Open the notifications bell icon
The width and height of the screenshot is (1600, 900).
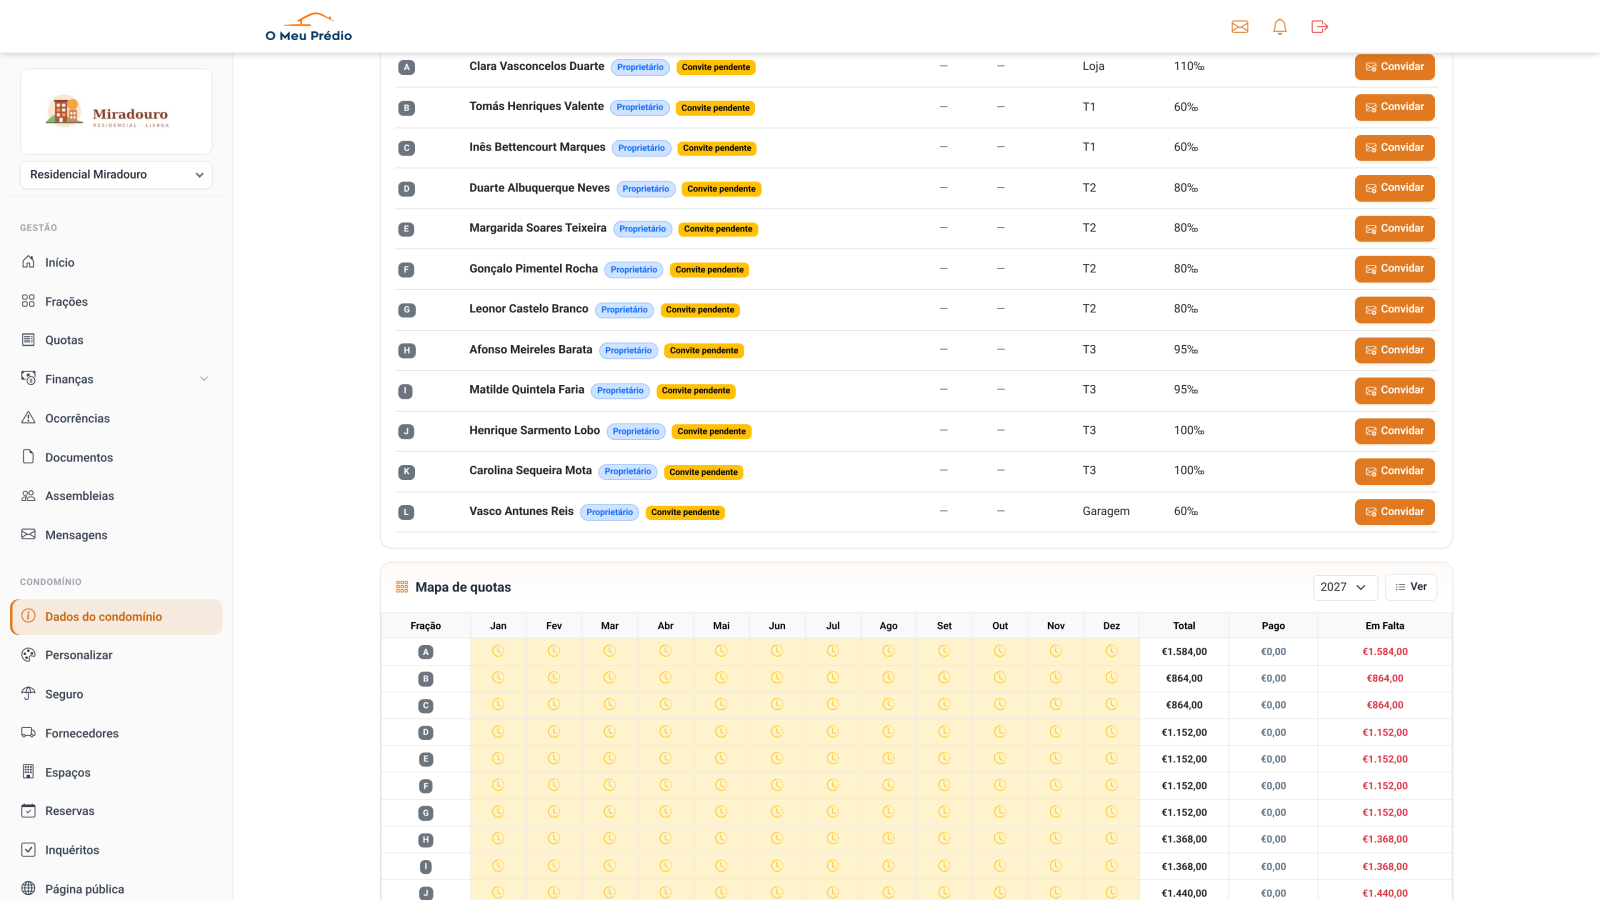[1280, 27]
